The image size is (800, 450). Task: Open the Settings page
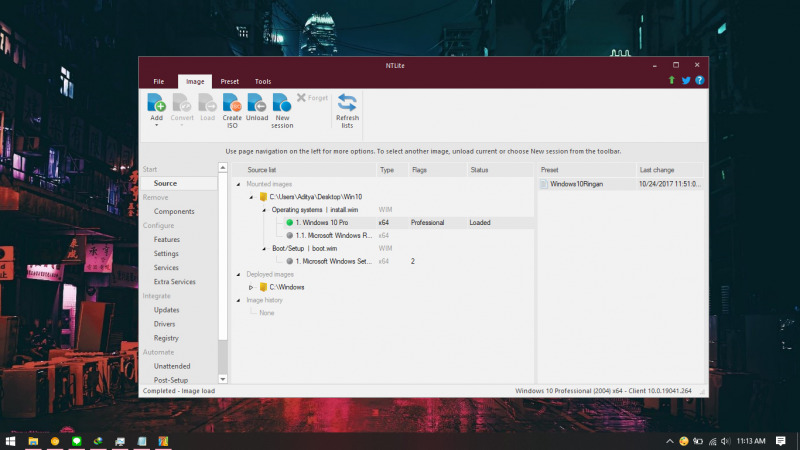[166, 254]
